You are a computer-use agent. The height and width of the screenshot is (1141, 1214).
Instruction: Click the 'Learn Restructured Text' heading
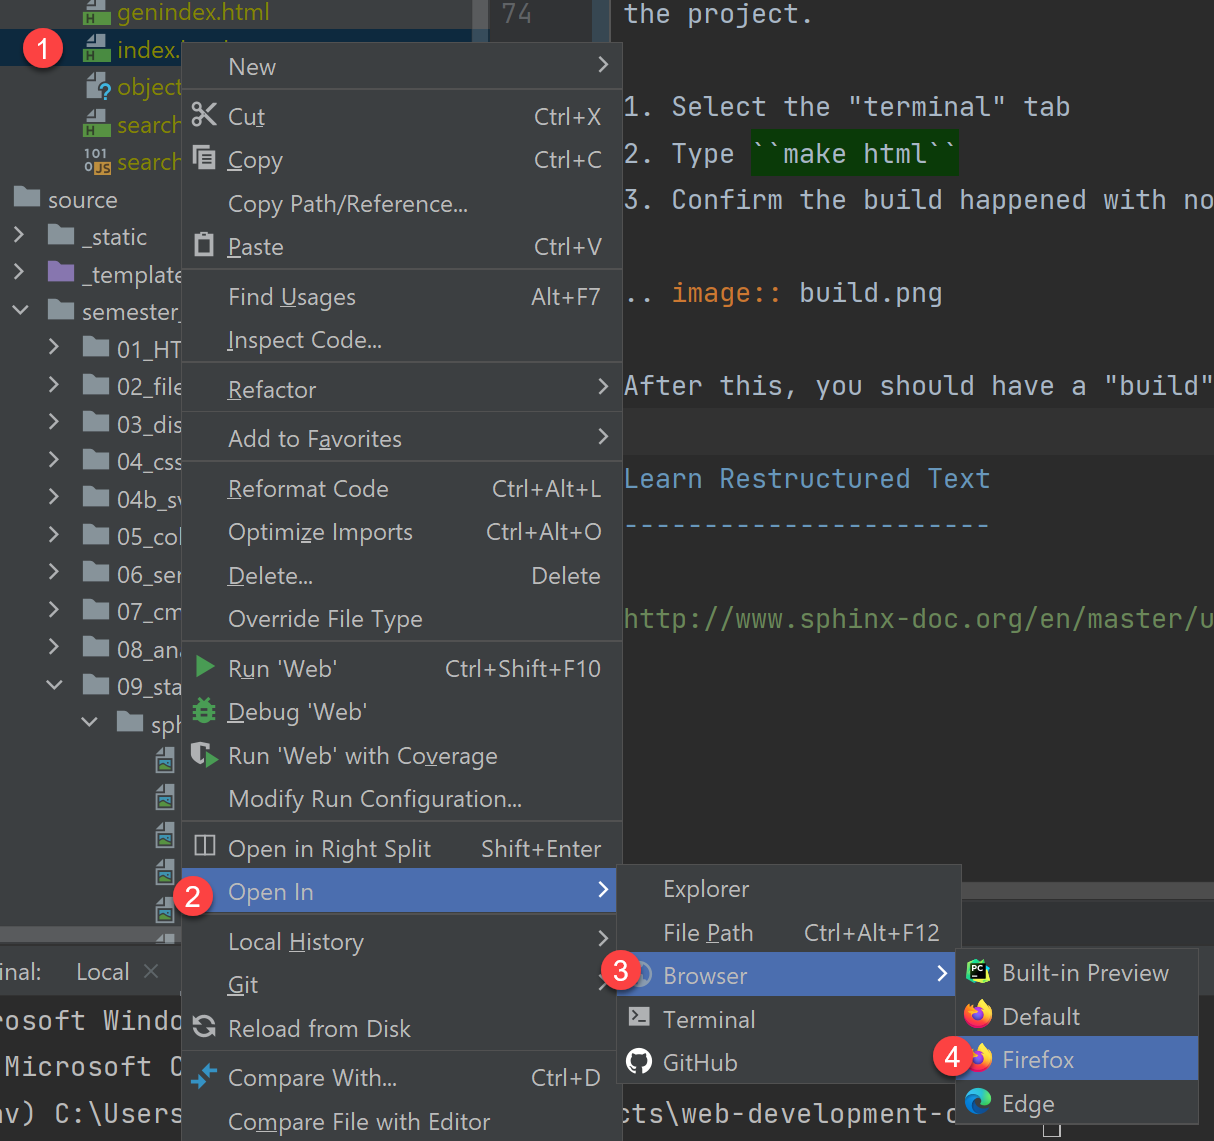pyautogui.click(x=806, y=478)
